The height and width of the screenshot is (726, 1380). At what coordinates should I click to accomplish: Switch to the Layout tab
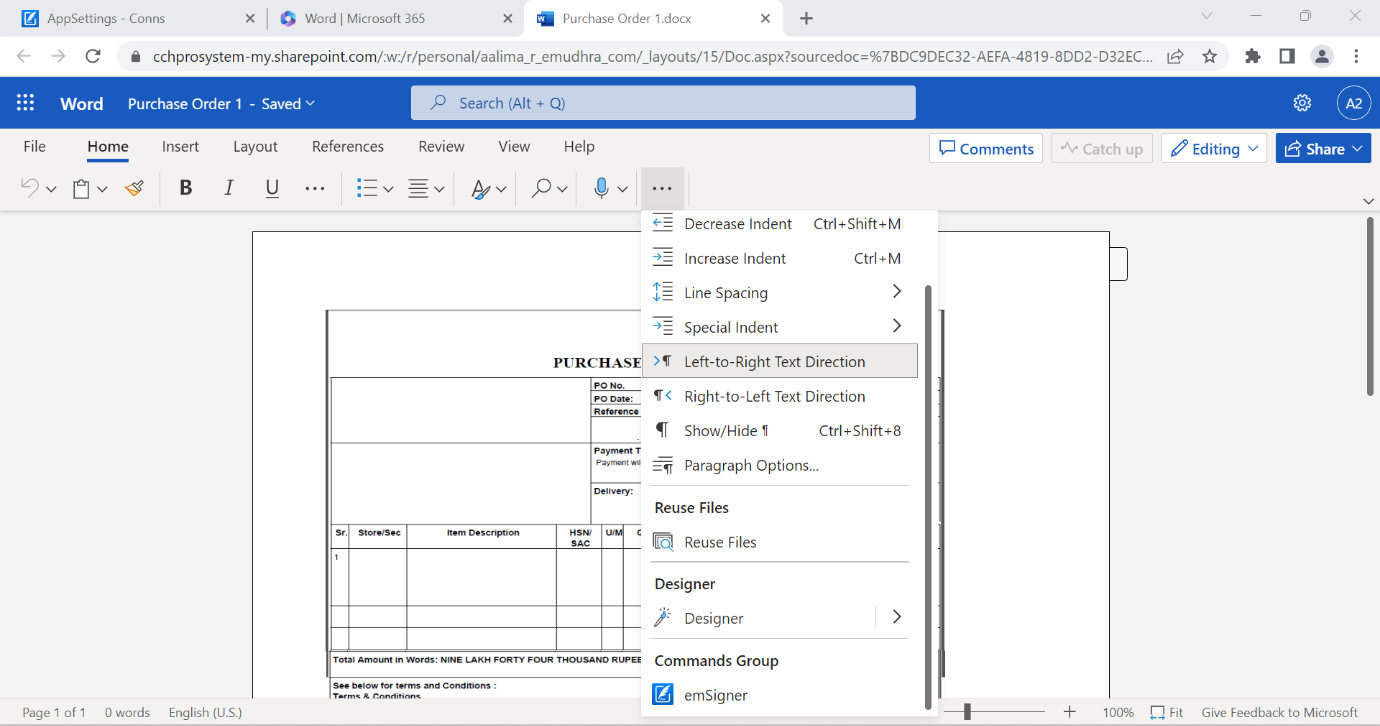(255, 146)
